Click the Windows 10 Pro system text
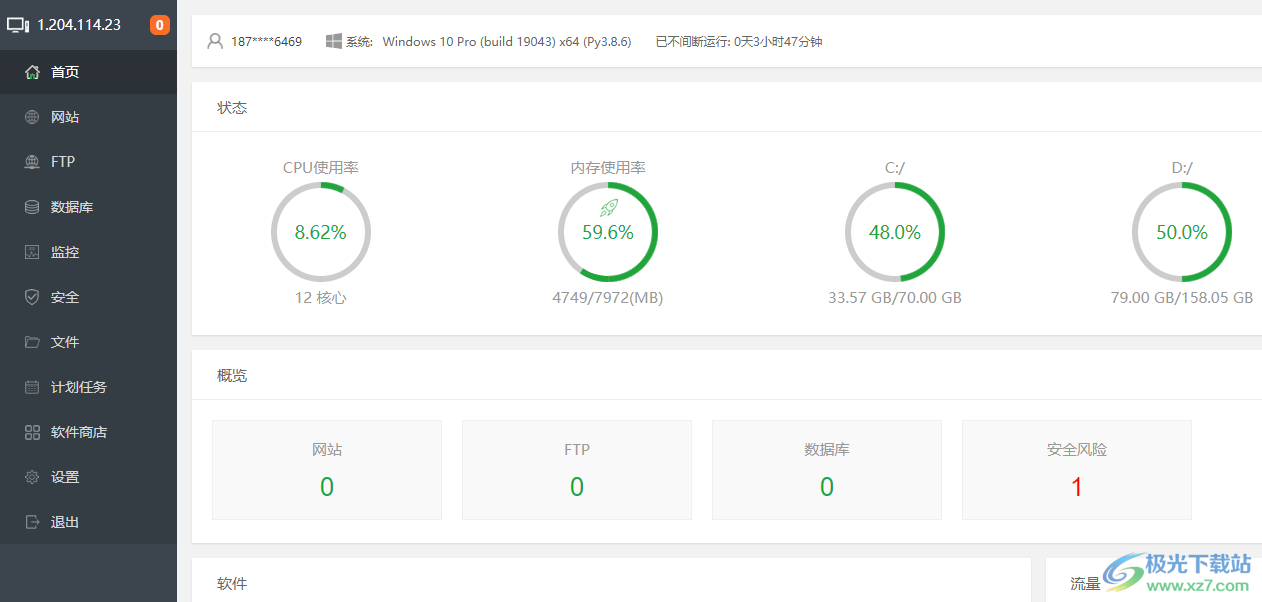The image size is (1262, 602). pos(507,42)
